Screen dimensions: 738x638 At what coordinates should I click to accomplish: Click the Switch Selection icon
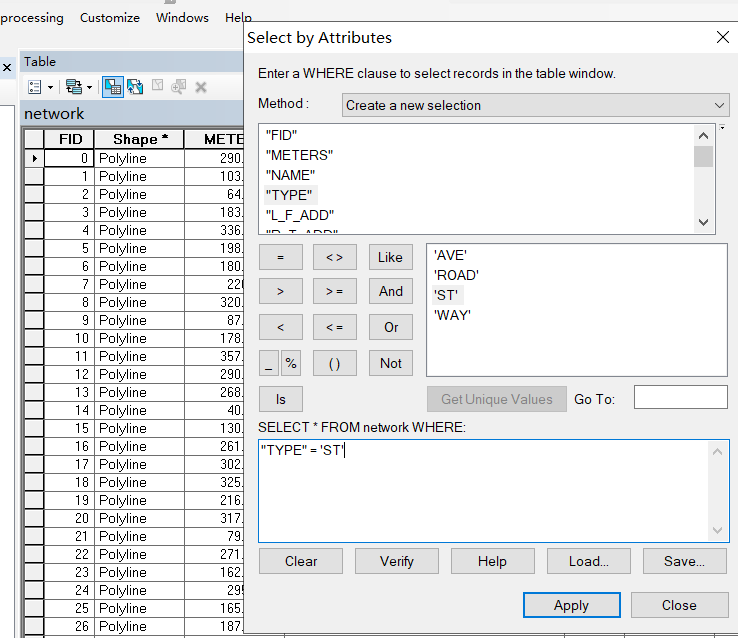click(x=135, y=87)
